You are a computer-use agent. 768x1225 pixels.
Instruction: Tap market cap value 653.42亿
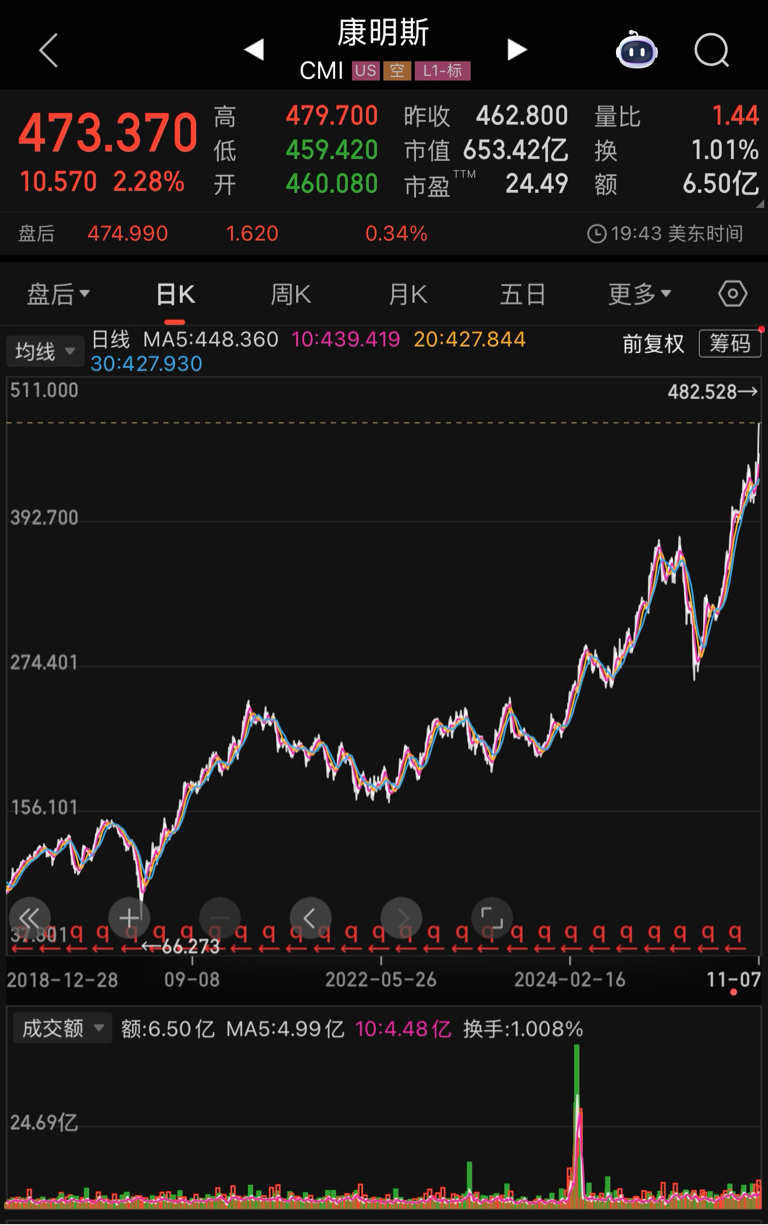[x=516, y=150]
